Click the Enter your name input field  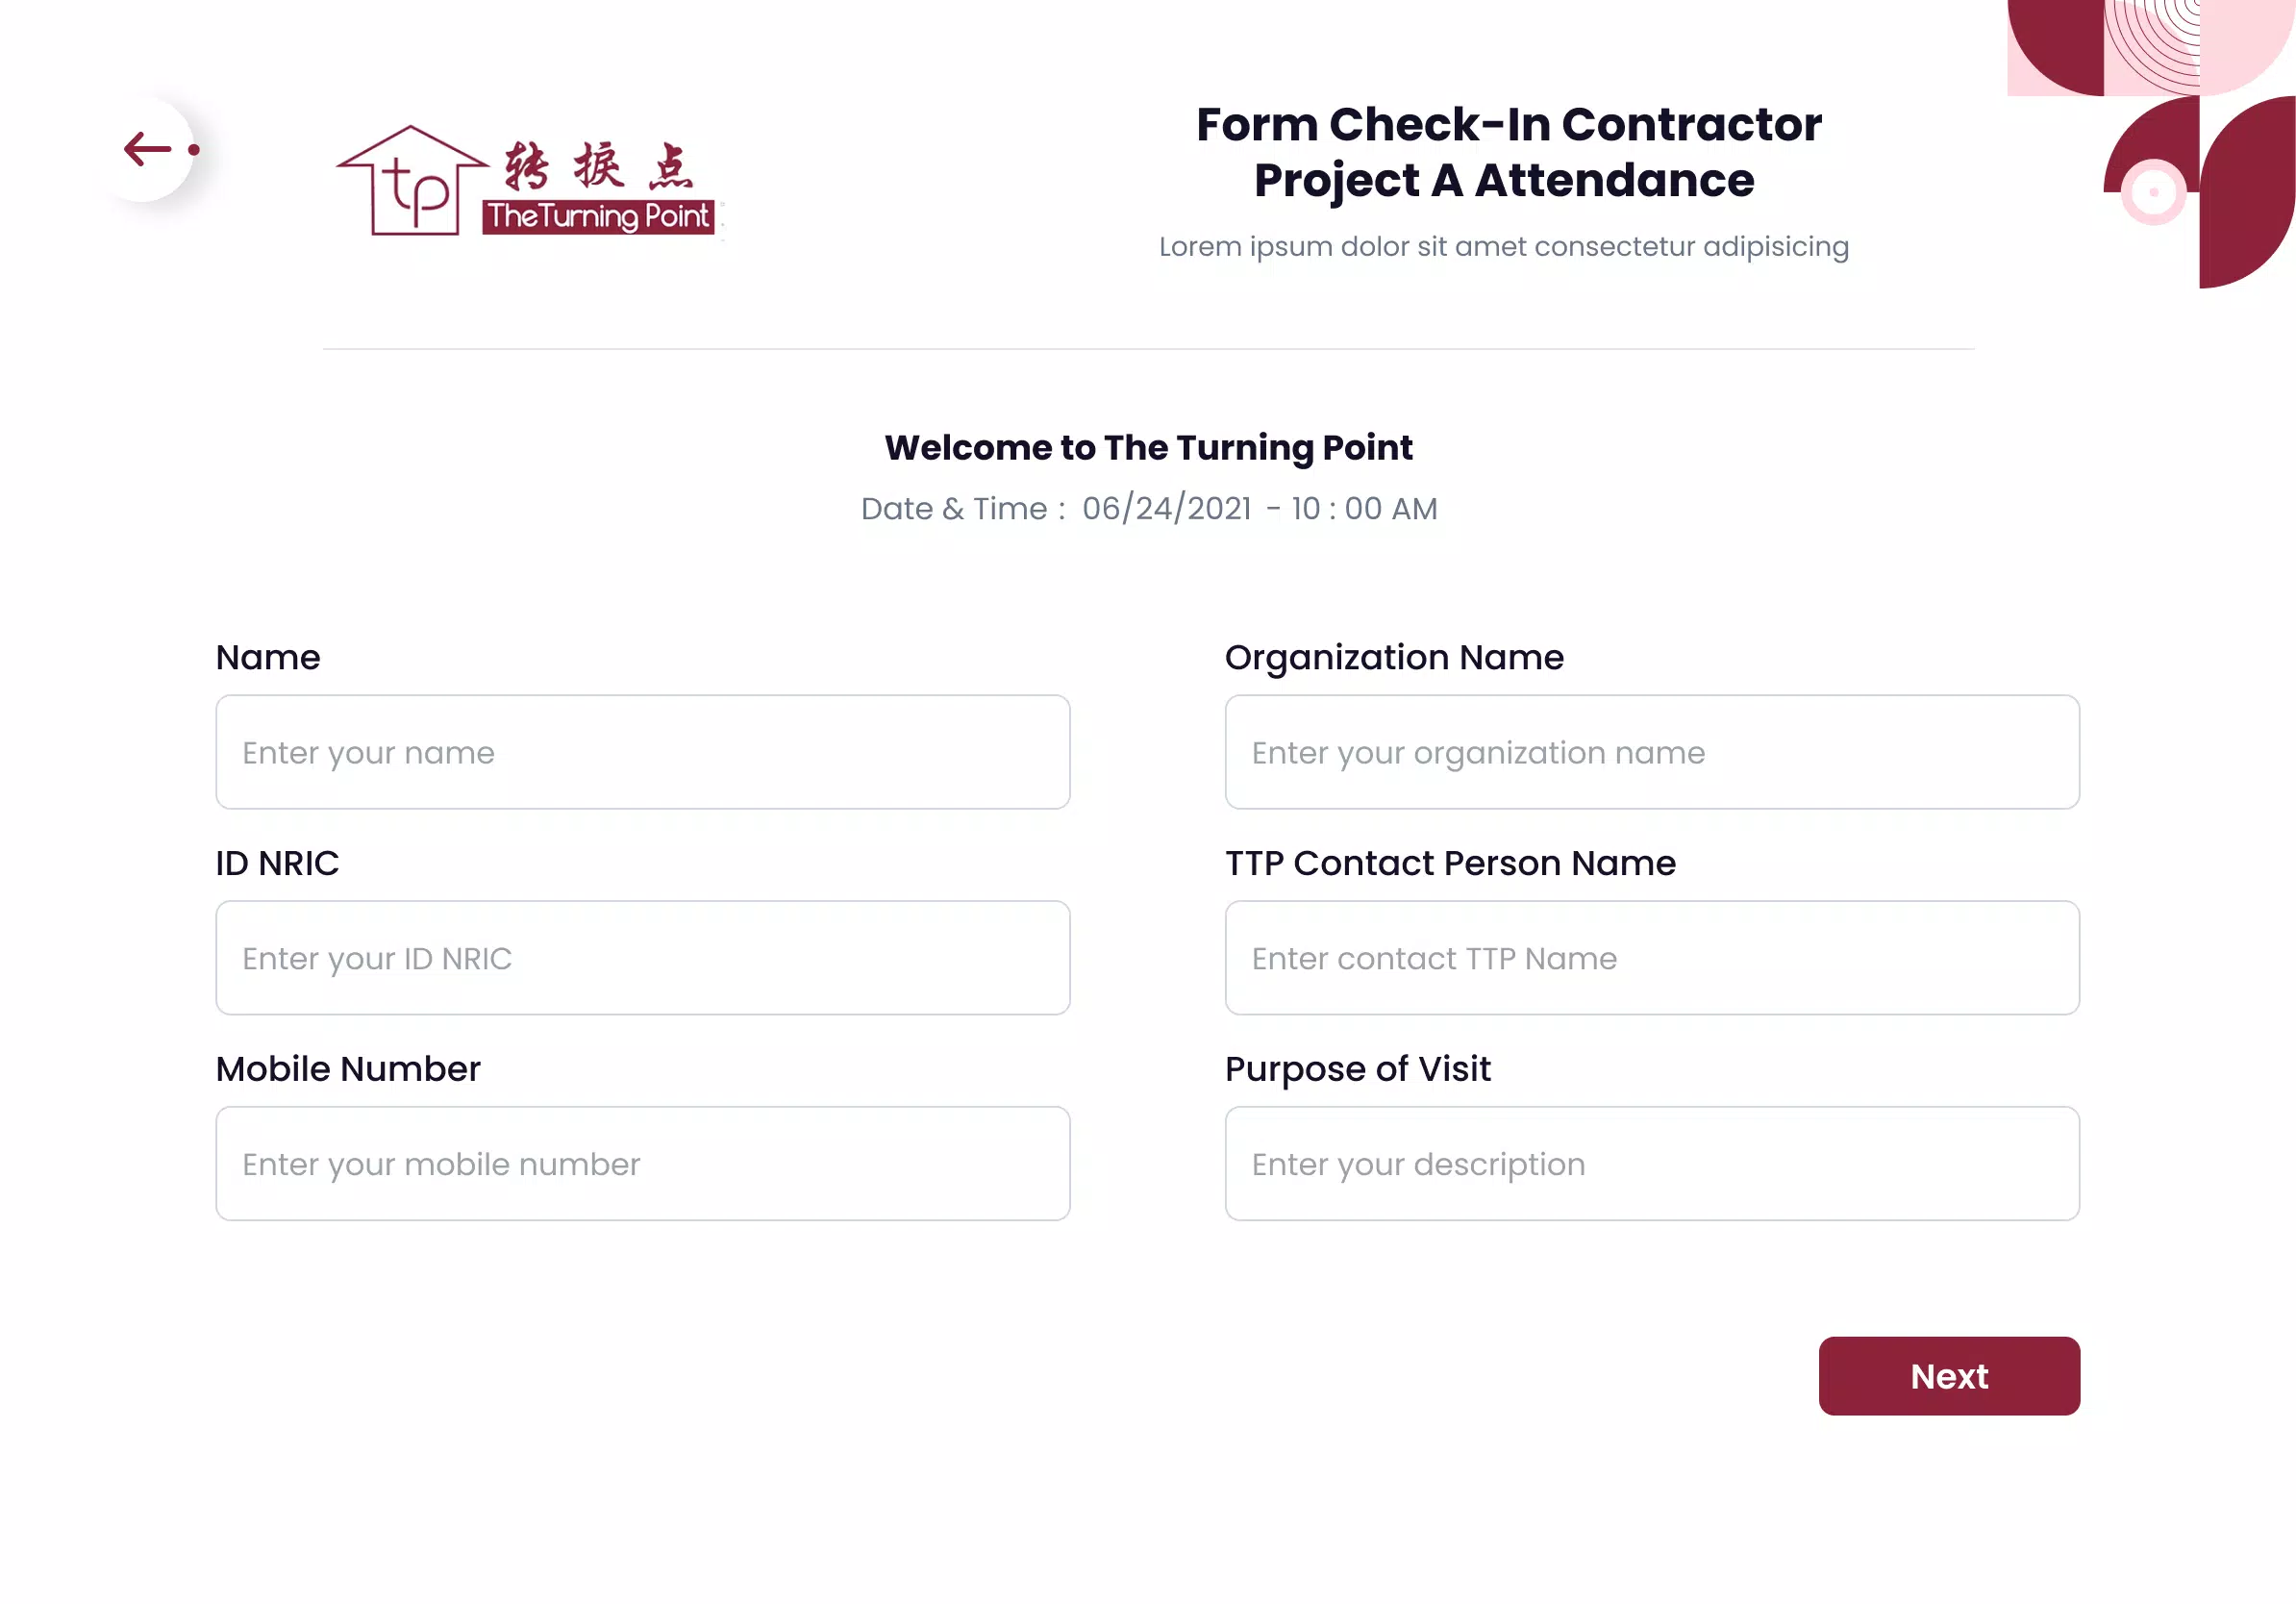point(642,752)
